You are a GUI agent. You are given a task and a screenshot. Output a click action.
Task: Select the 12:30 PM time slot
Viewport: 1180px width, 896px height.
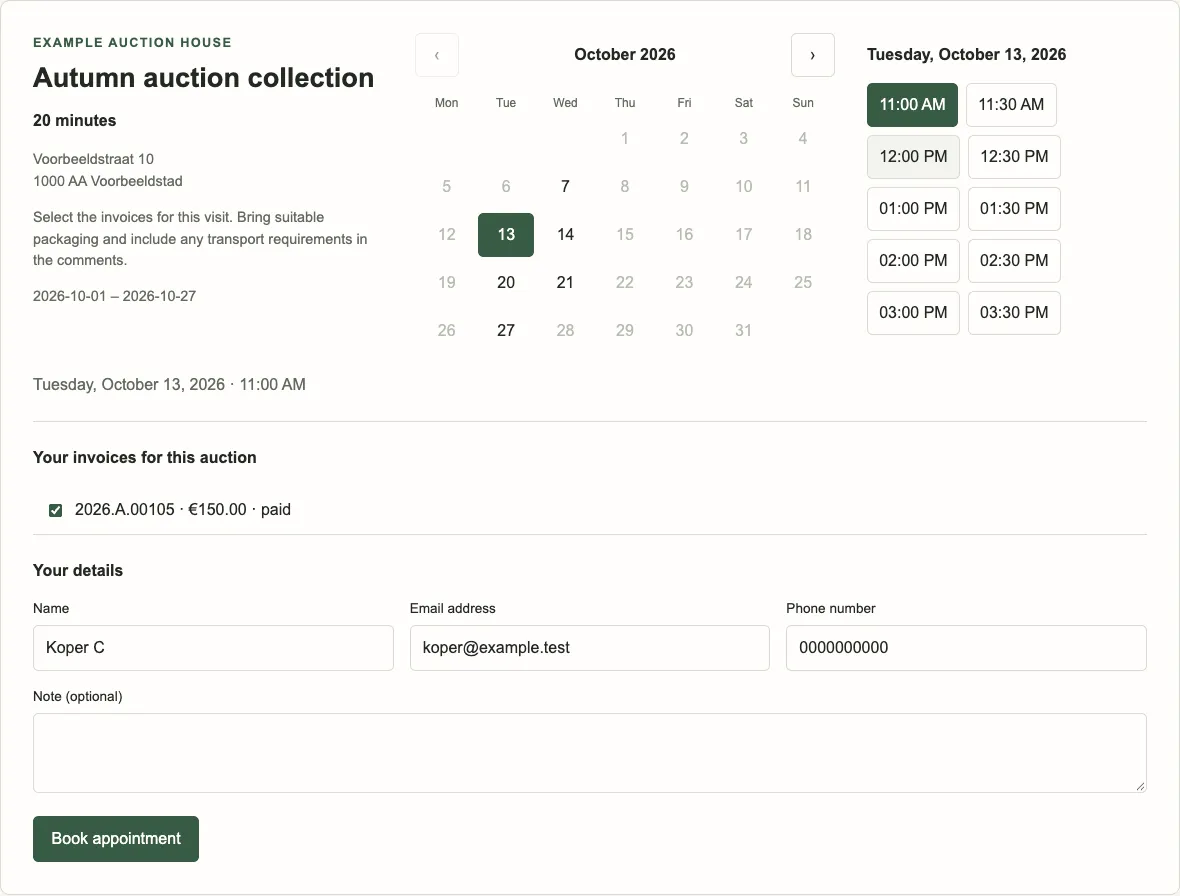[1014, 156]
